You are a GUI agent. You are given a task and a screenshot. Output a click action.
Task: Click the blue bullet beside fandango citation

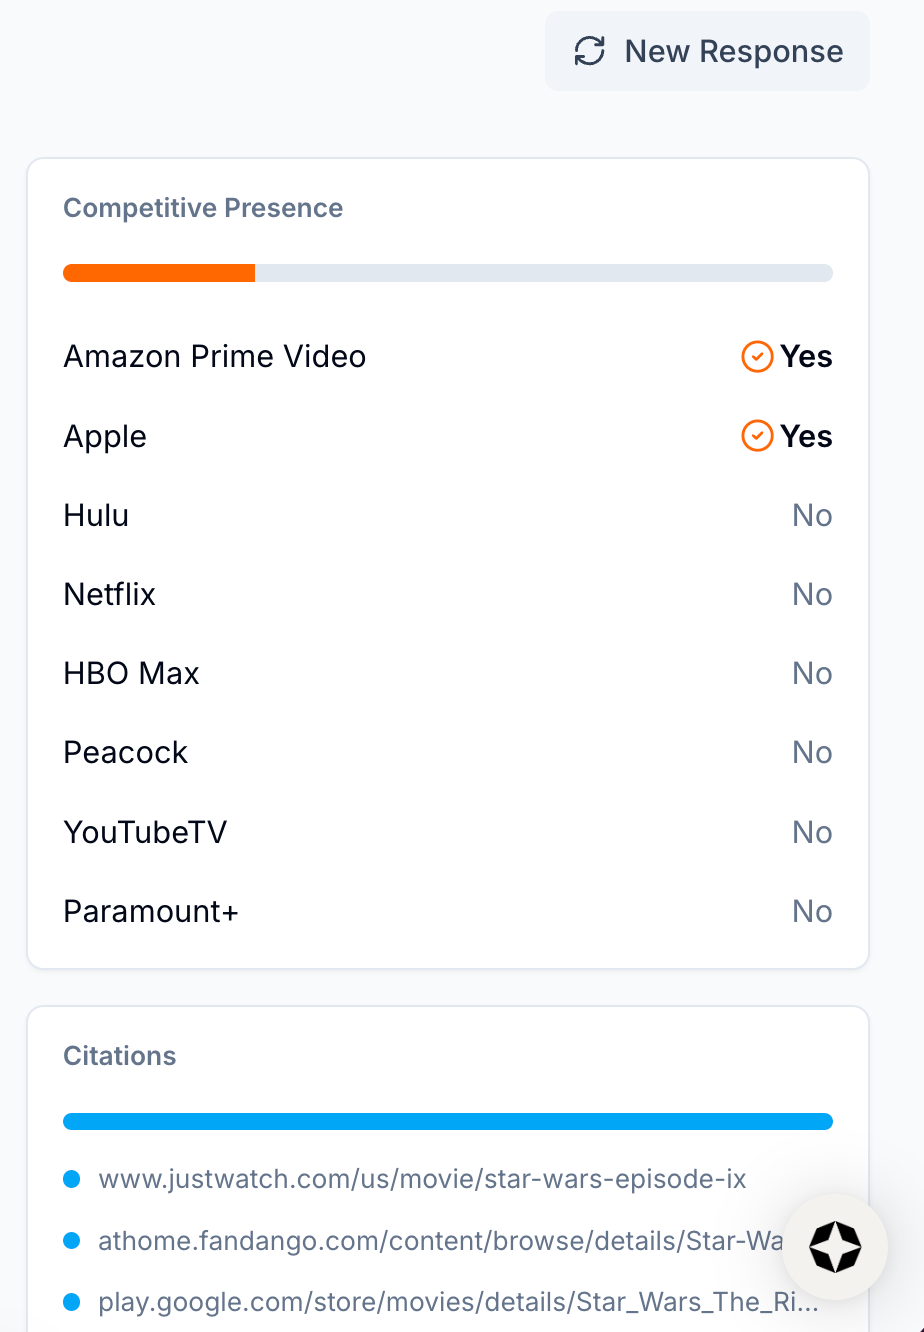[71, 1241]
